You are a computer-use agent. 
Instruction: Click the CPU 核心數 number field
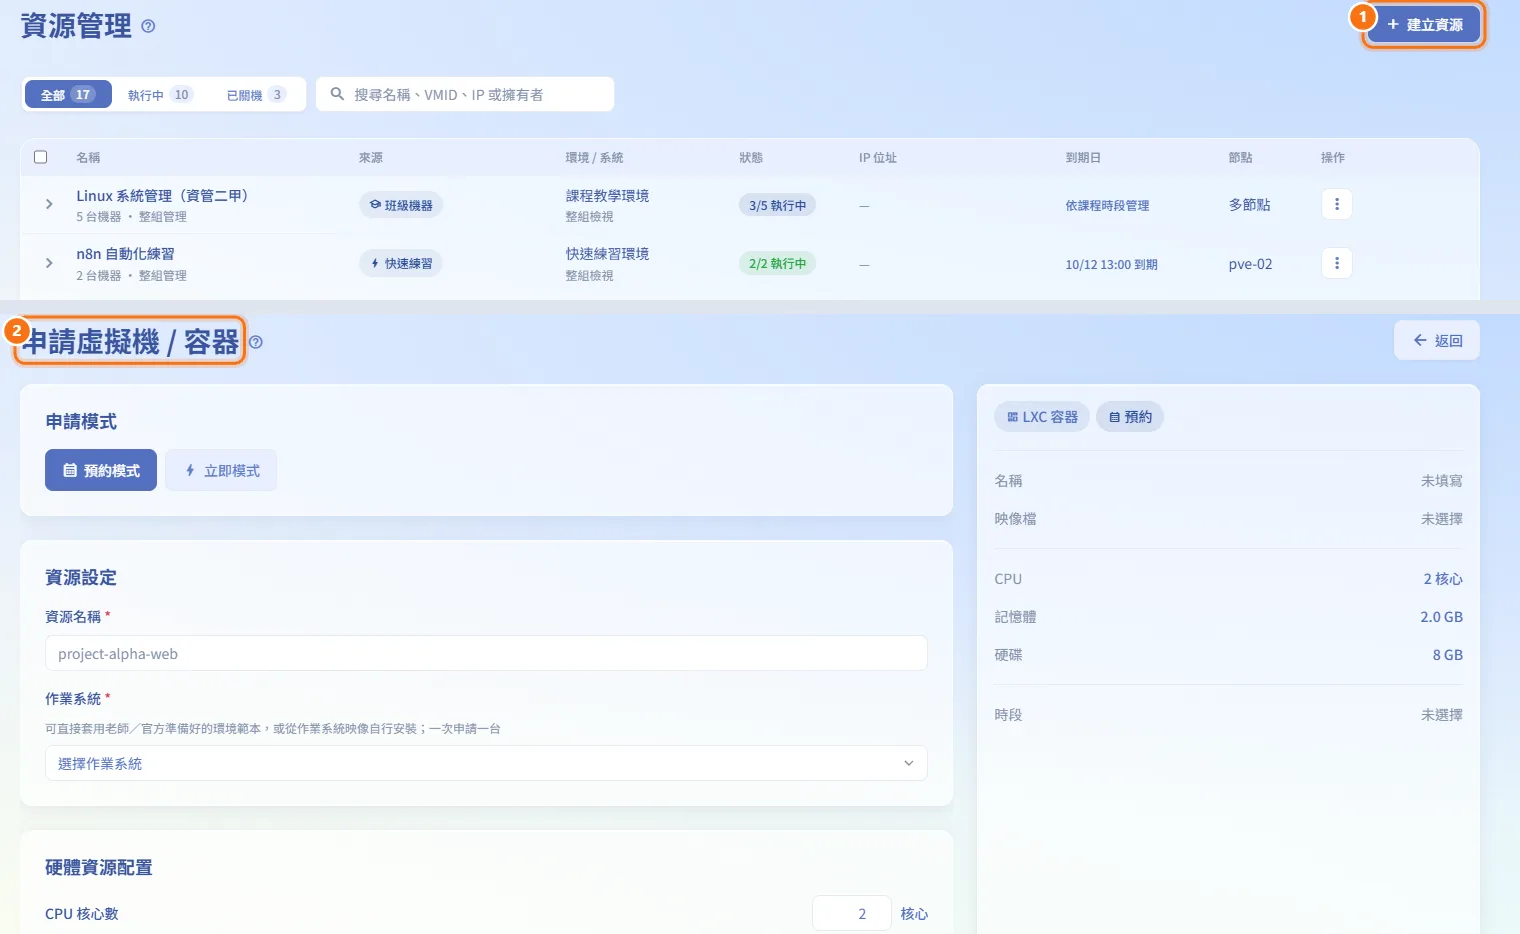click(x=851, y=913)
